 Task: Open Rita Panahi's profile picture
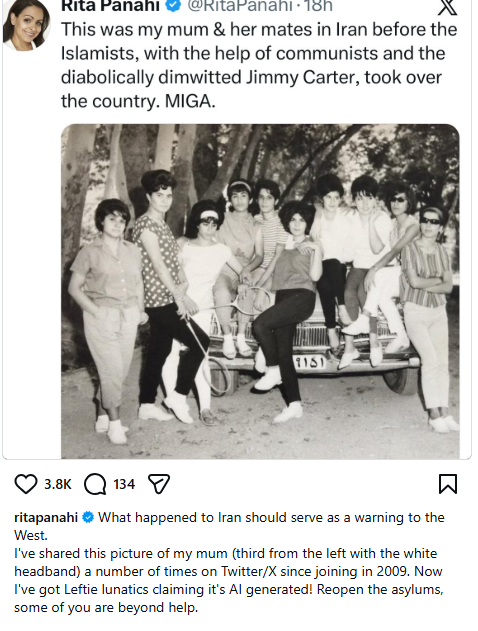point(27,25)
